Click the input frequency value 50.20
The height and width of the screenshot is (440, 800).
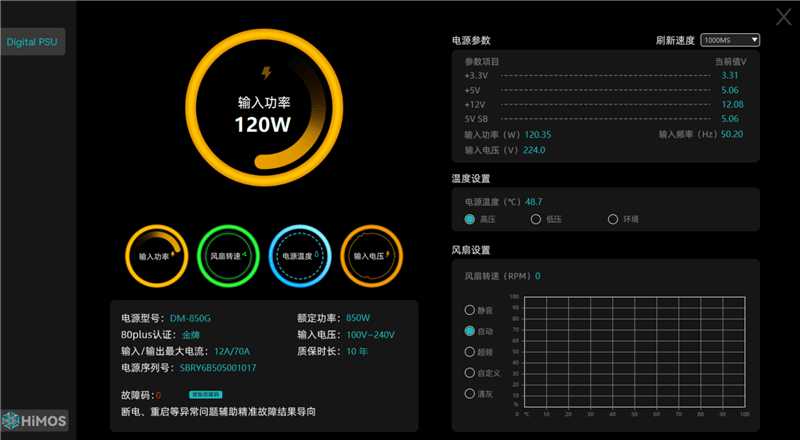coord(732,134)
